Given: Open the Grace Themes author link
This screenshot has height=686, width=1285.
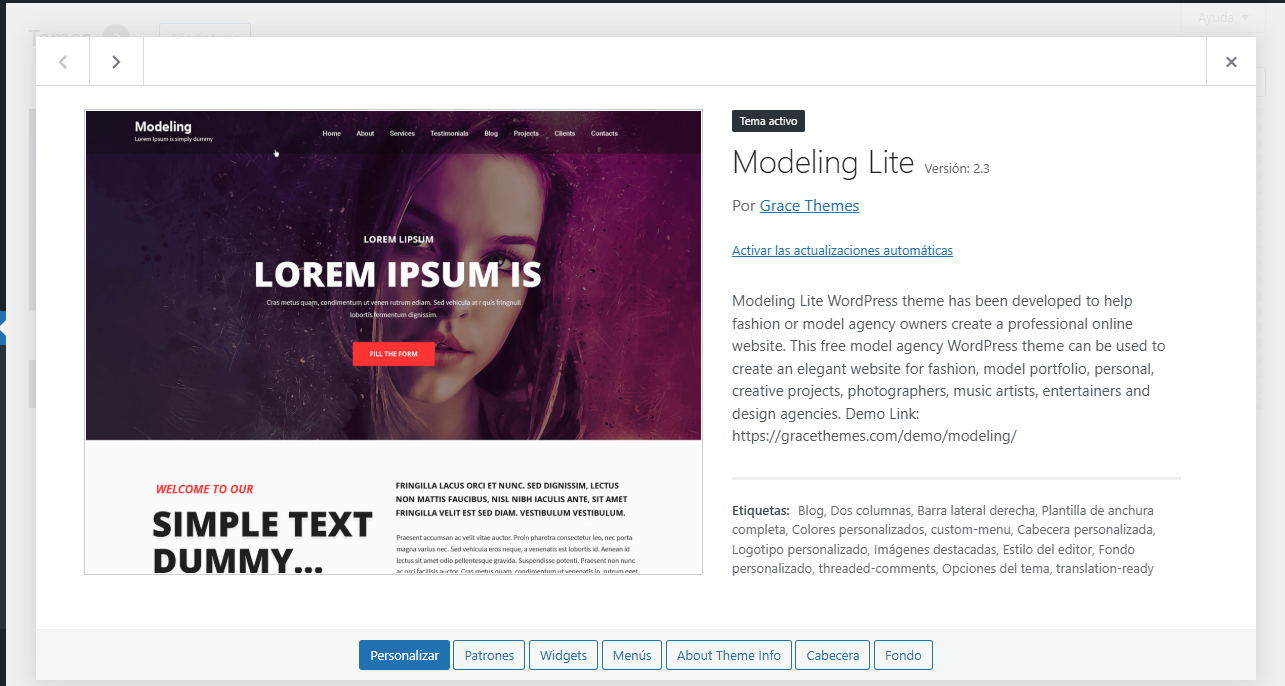Looking at the screenshot, I should point(809,206).
